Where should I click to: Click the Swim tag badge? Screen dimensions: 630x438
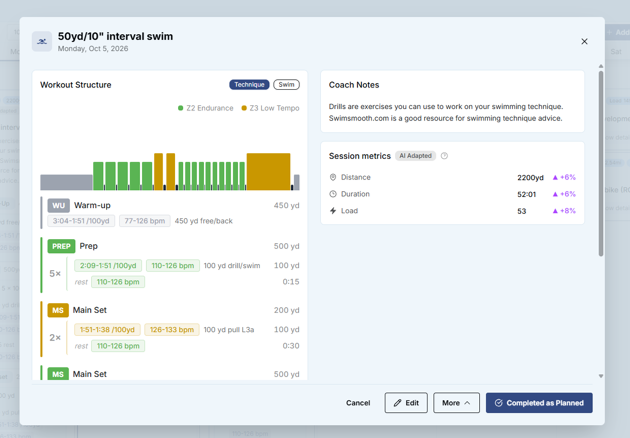(286, 84)
